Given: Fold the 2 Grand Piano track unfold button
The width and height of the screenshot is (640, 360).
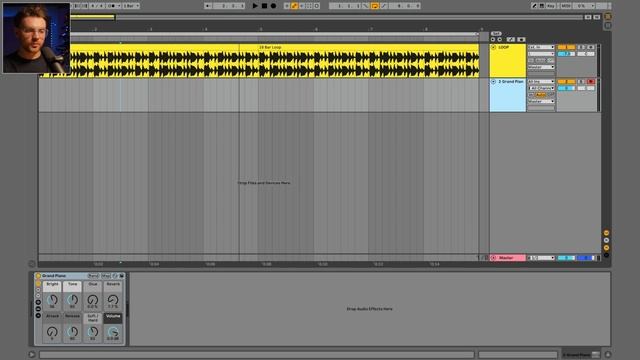Looking at the screenshot, I should tap(493, 82).
